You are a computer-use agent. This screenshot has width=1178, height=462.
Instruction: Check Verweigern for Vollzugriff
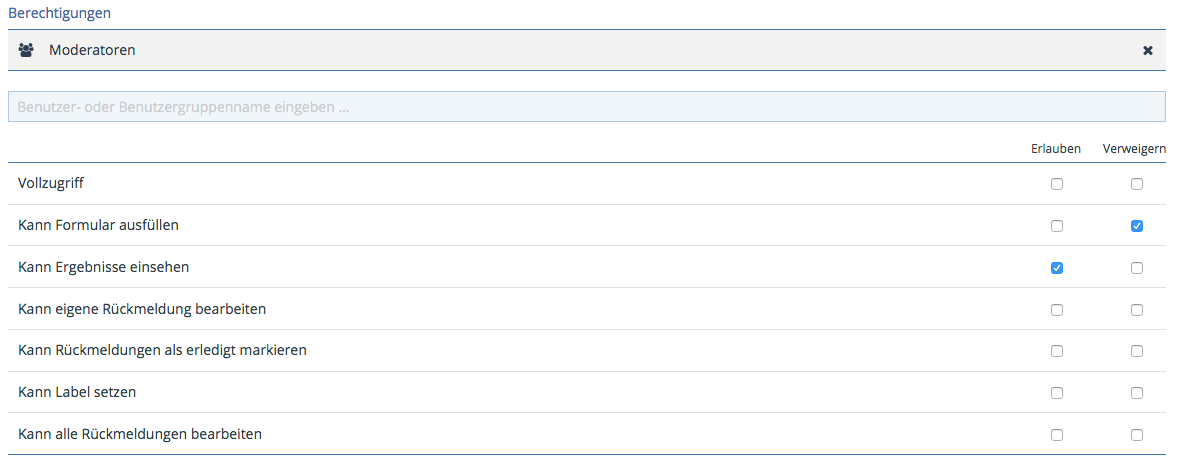click(1137, 184)
